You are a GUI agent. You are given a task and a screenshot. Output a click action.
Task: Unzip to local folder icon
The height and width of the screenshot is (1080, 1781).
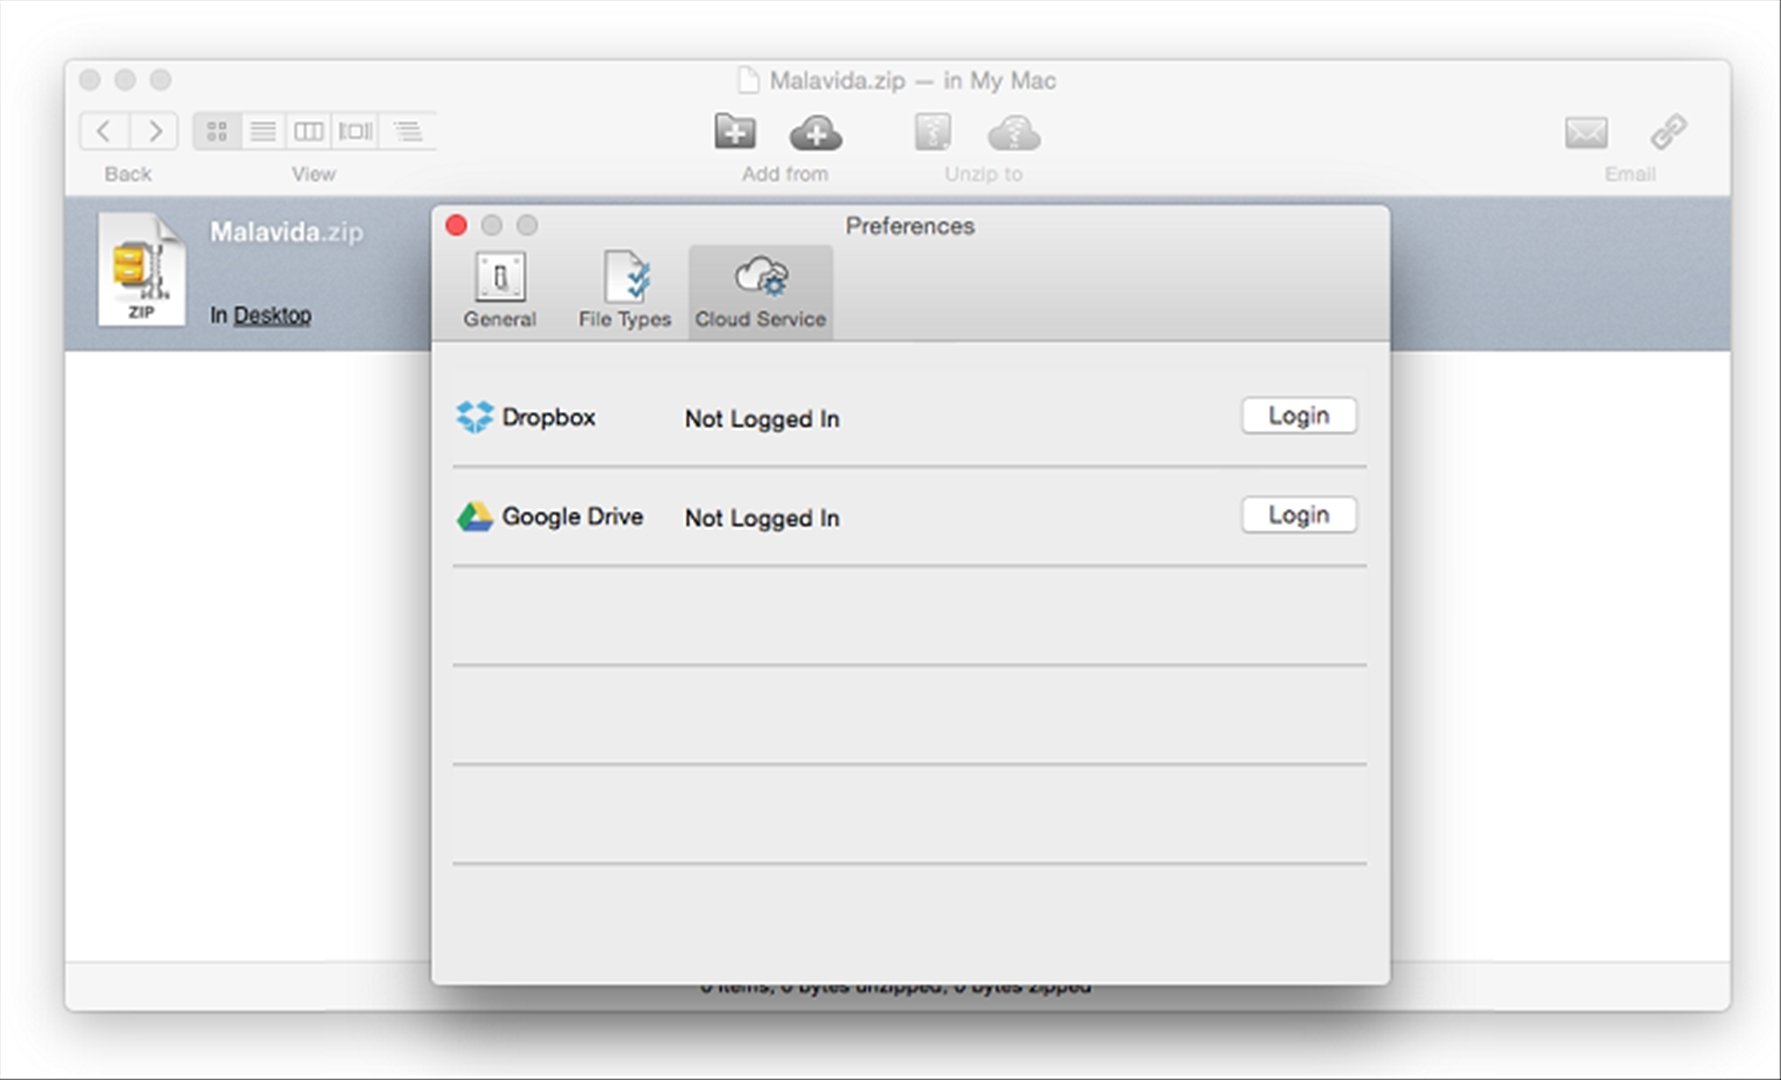pos(933,132)
